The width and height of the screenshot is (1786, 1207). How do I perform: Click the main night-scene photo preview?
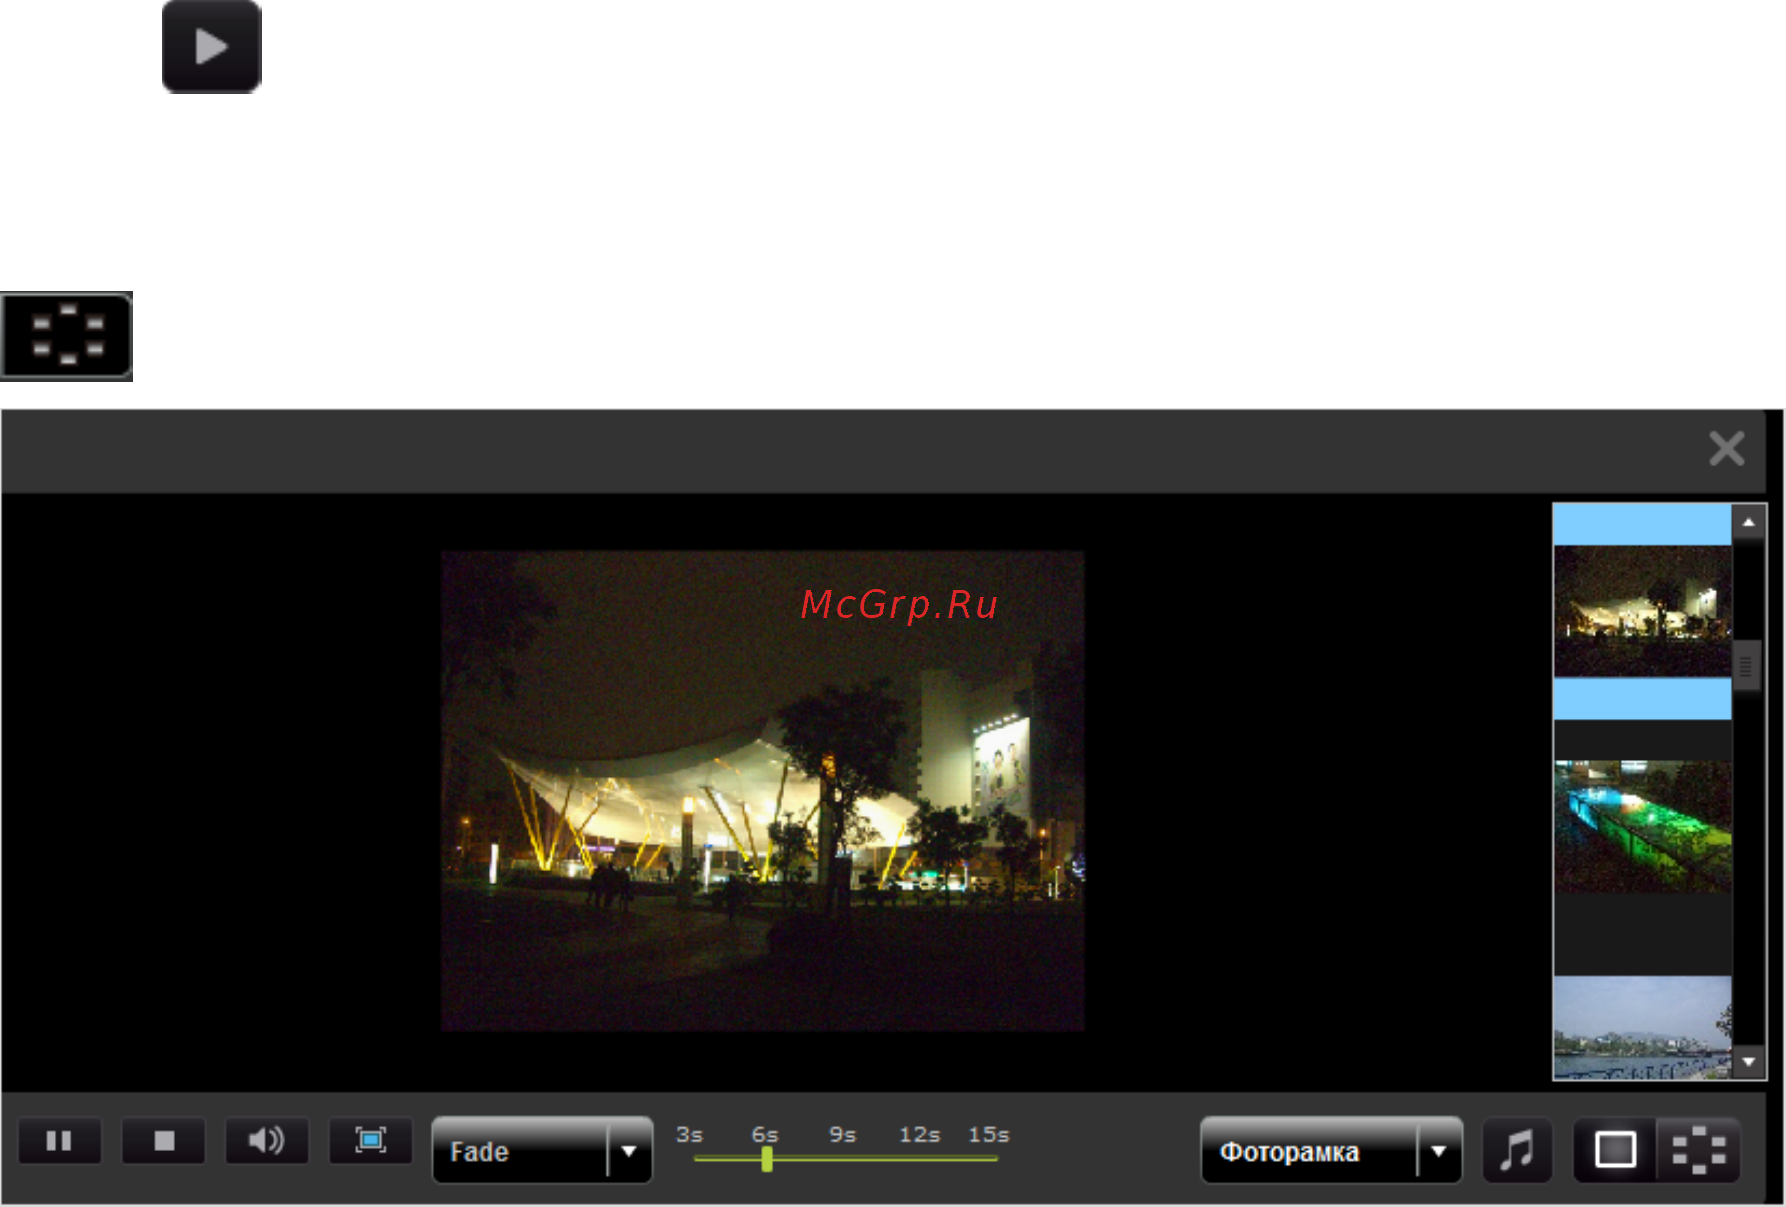tap(763, 790)
